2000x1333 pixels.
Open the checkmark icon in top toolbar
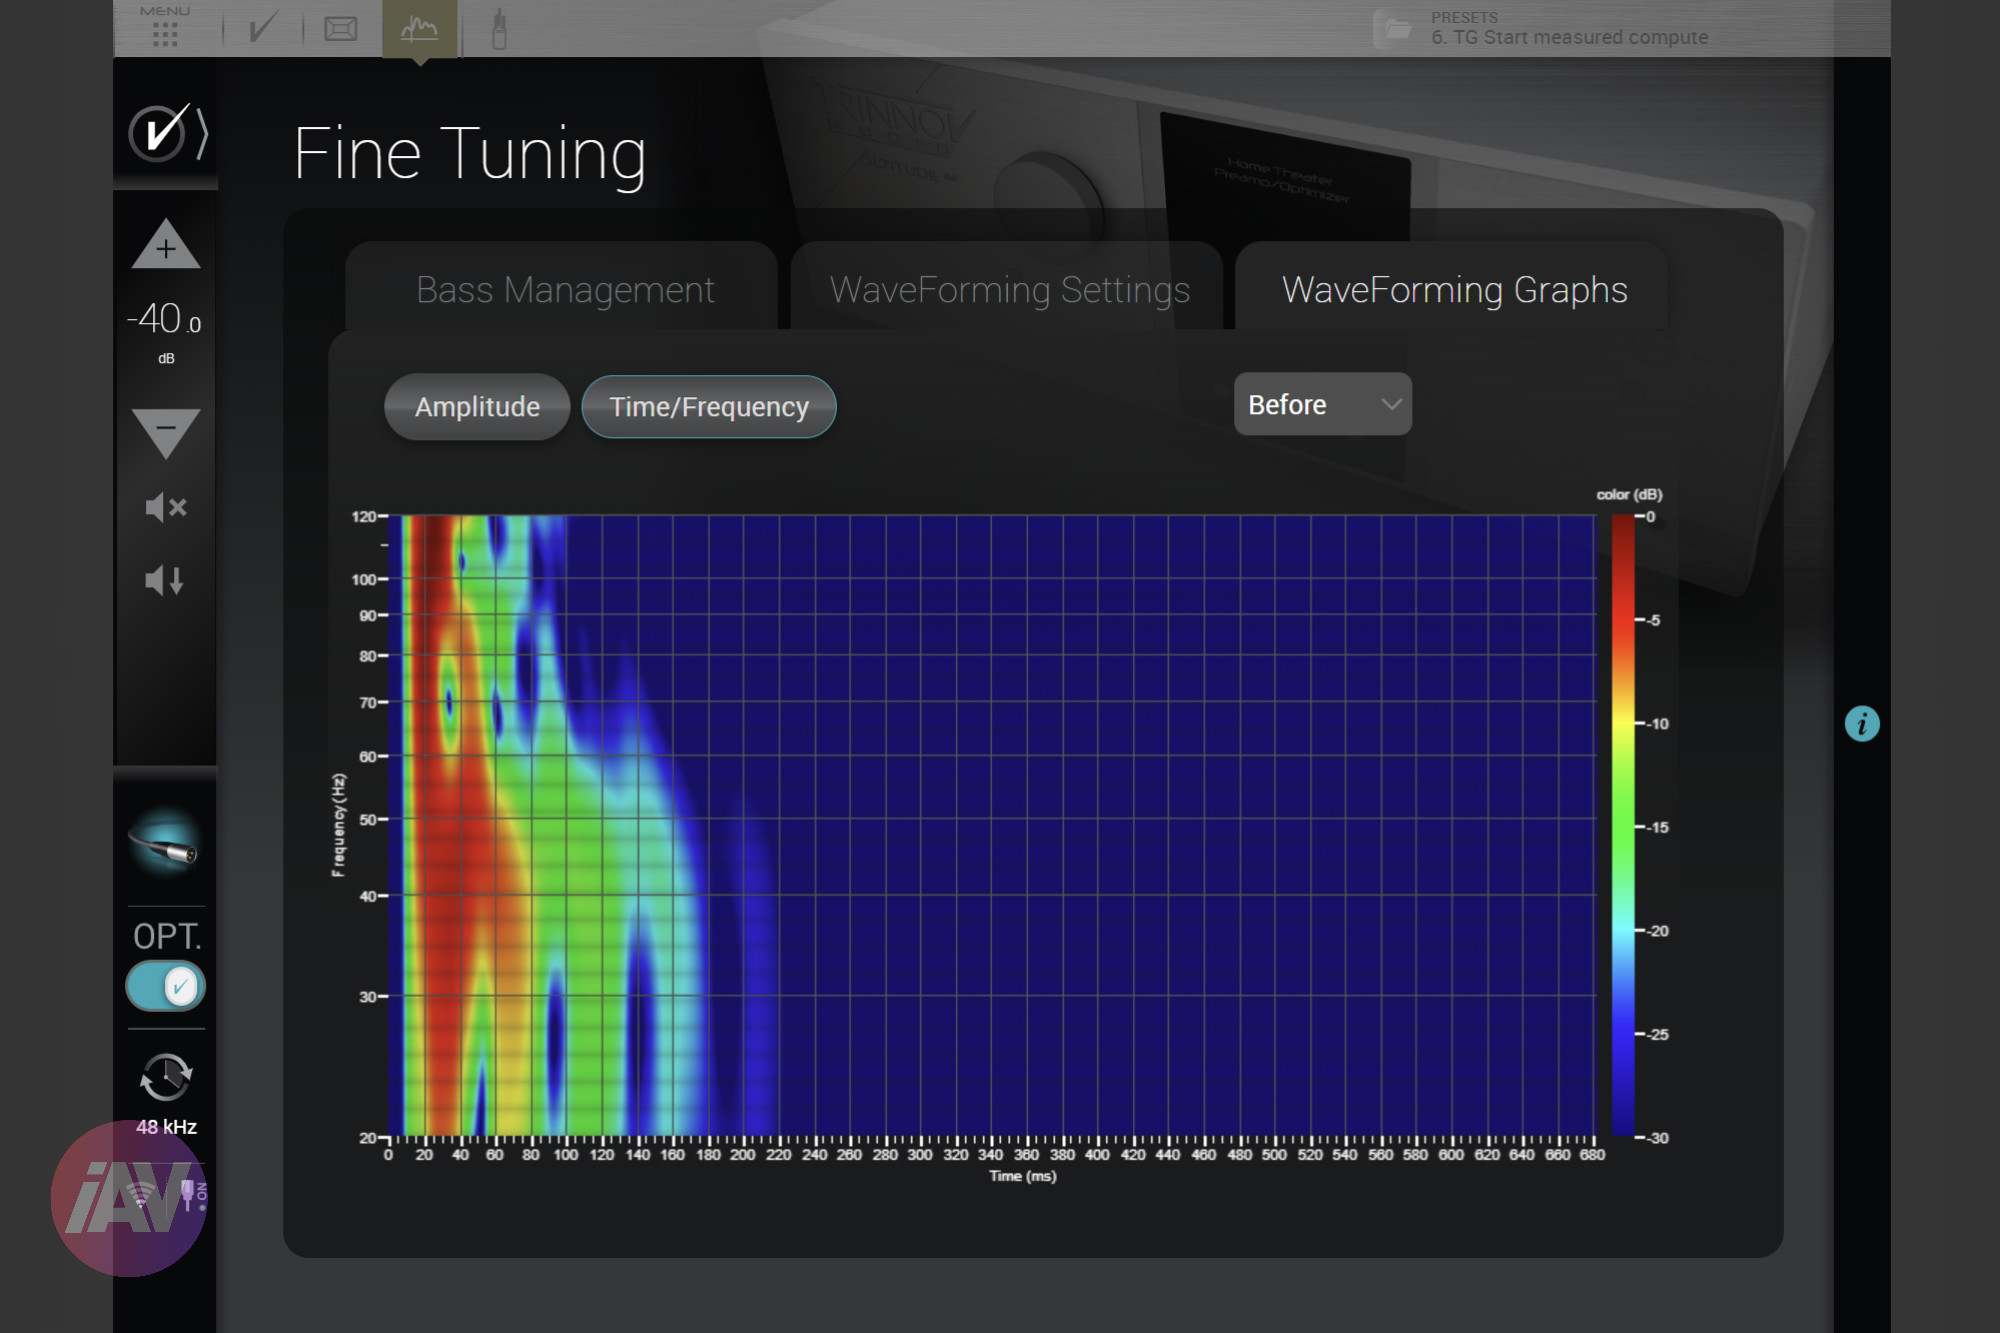click(261, 28)
